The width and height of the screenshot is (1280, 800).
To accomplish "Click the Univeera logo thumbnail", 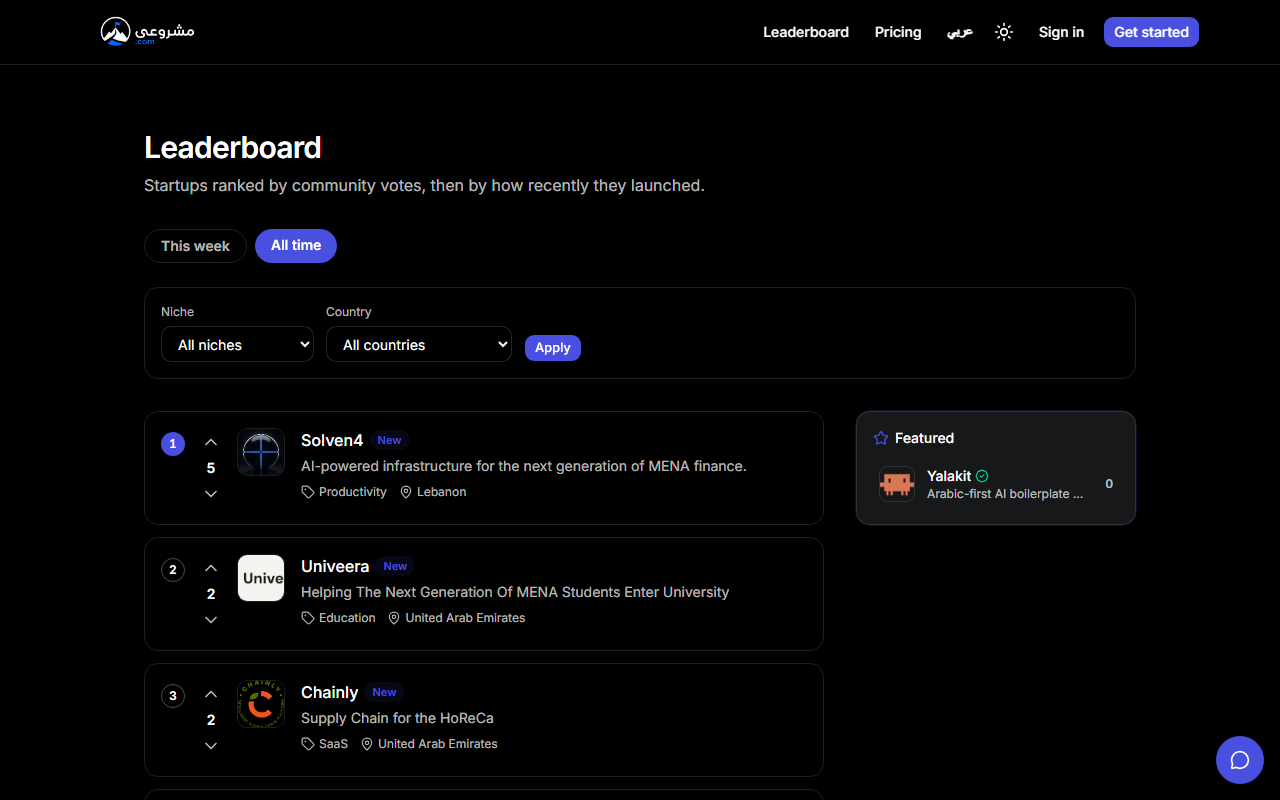I will 261,578.
